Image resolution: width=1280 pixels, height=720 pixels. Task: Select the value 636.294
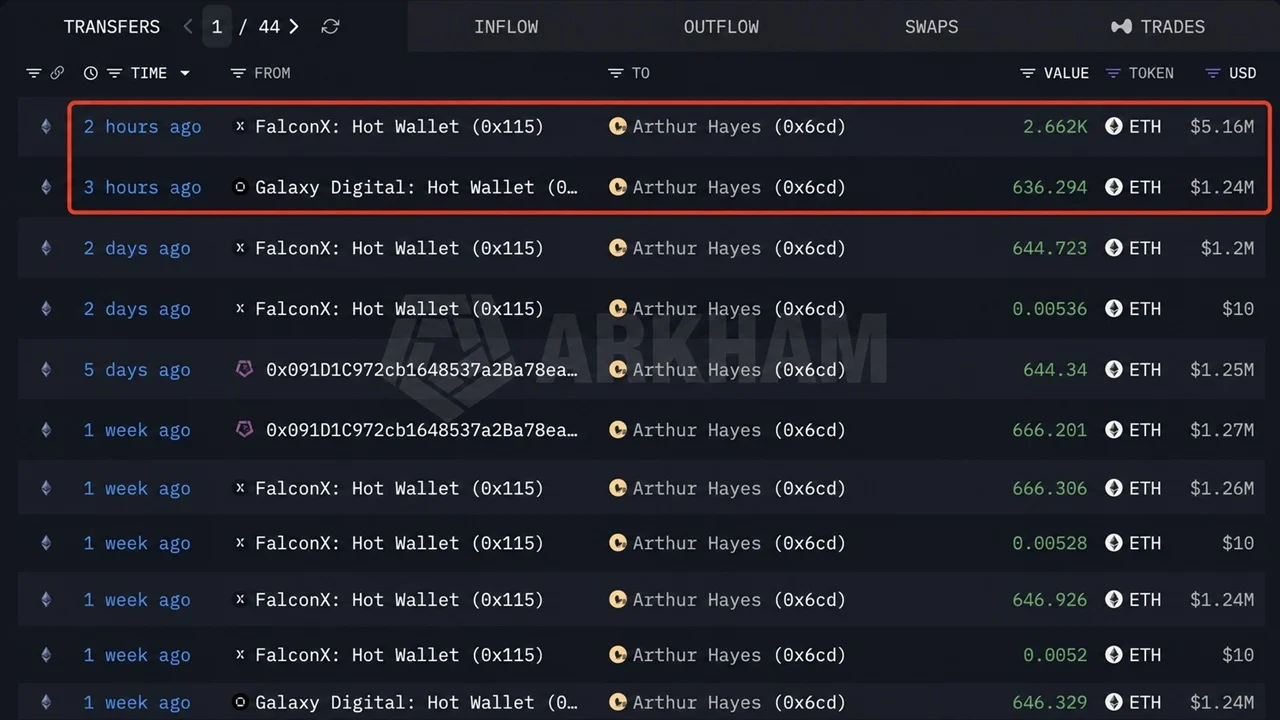tap(1050, 187)
